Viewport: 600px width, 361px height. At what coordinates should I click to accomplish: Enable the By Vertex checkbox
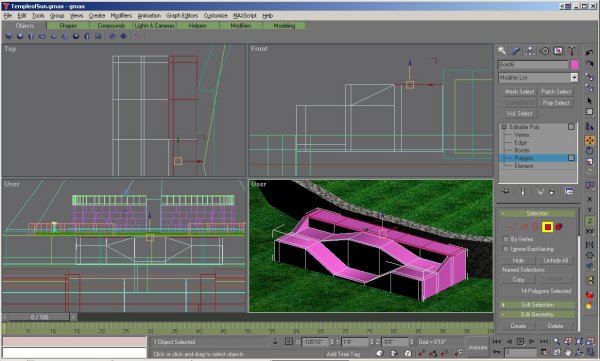(505, 239)
